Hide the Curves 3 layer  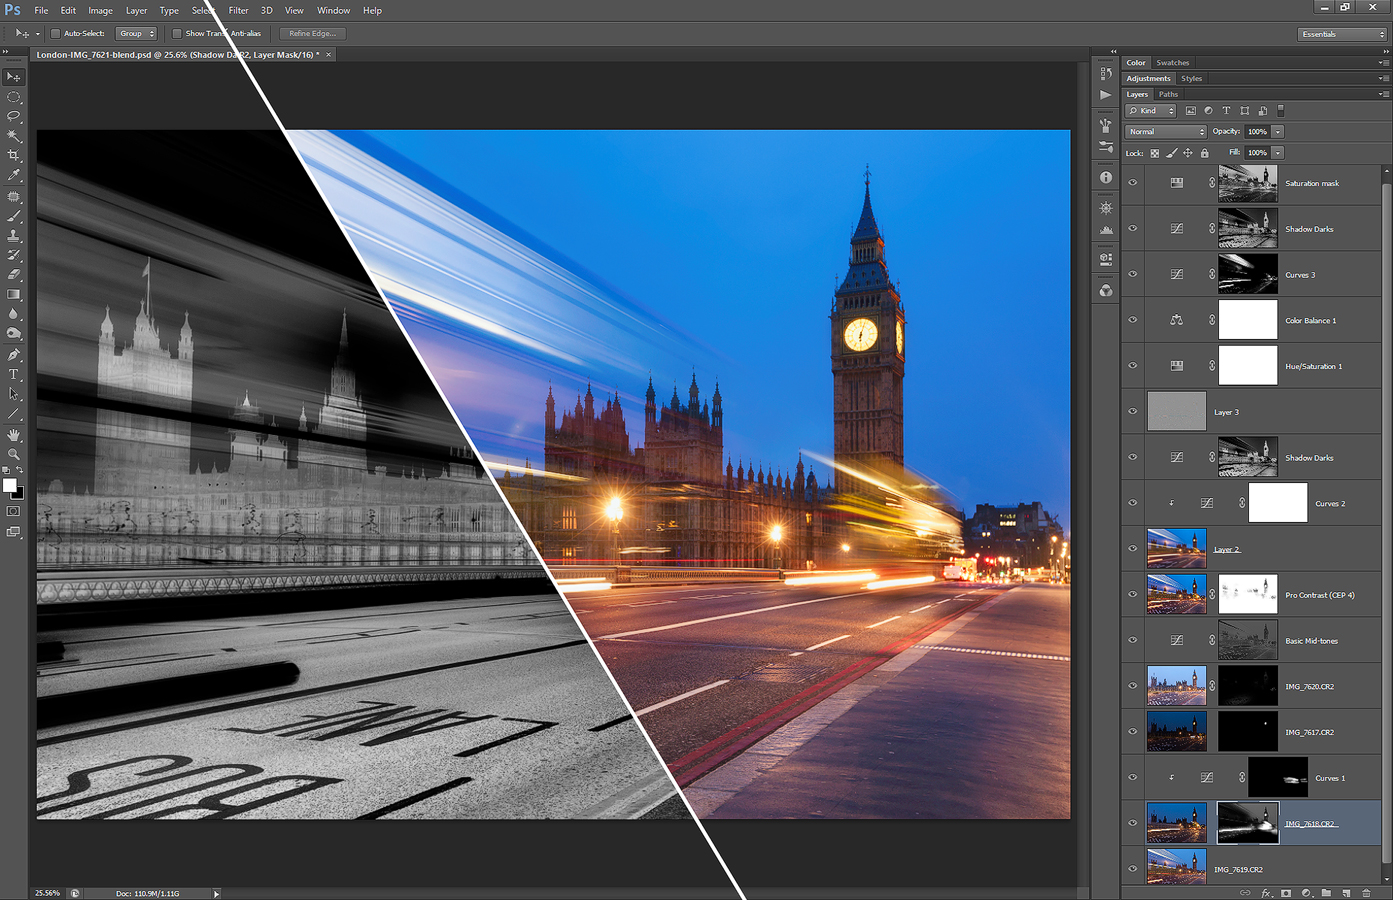click(1133, 274)
